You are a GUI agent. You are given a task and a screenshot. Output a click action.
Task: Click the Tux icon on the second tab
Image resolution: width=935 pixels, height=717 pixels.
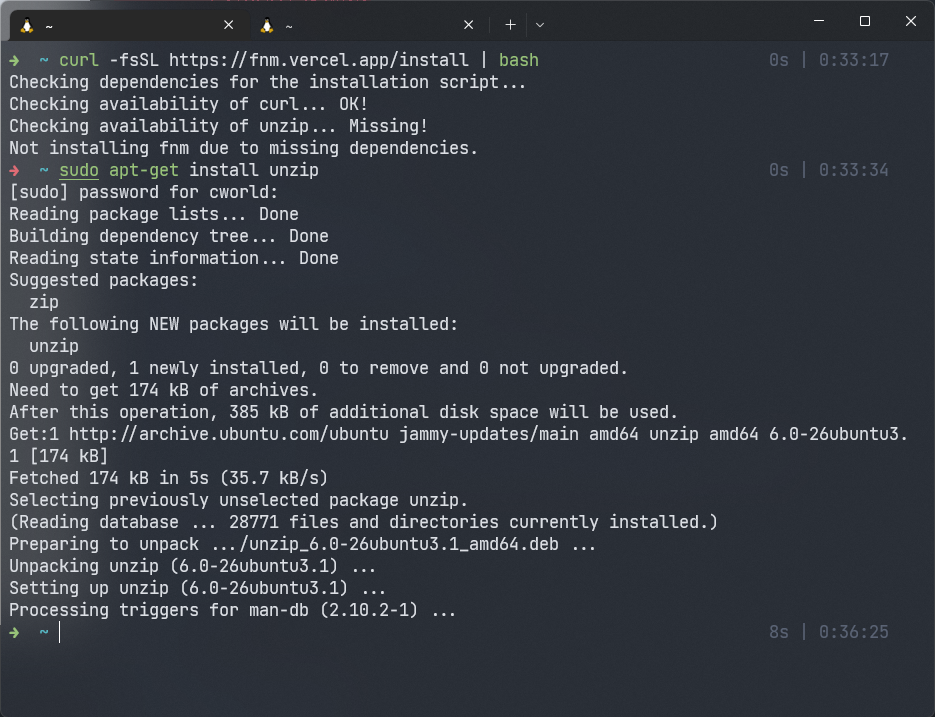266,24
